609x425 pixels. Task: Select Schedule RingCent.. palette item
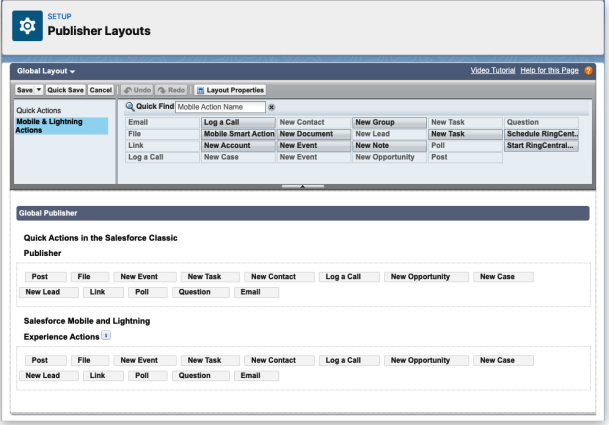[x=541, y=134]
